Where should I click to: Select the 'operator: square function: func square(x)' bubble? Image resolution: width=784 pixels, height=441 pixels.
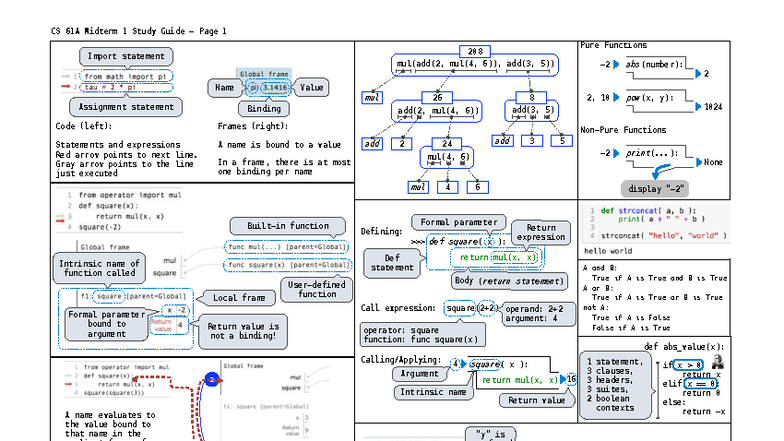coord(422,334)
